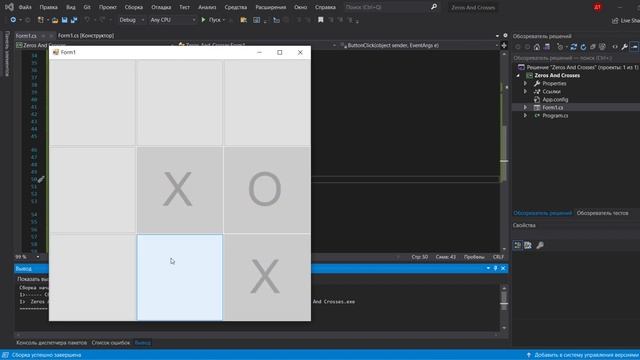The image size is (640, 360).
Task: Click the find in files toolbar icon
Action: [243, 20]
